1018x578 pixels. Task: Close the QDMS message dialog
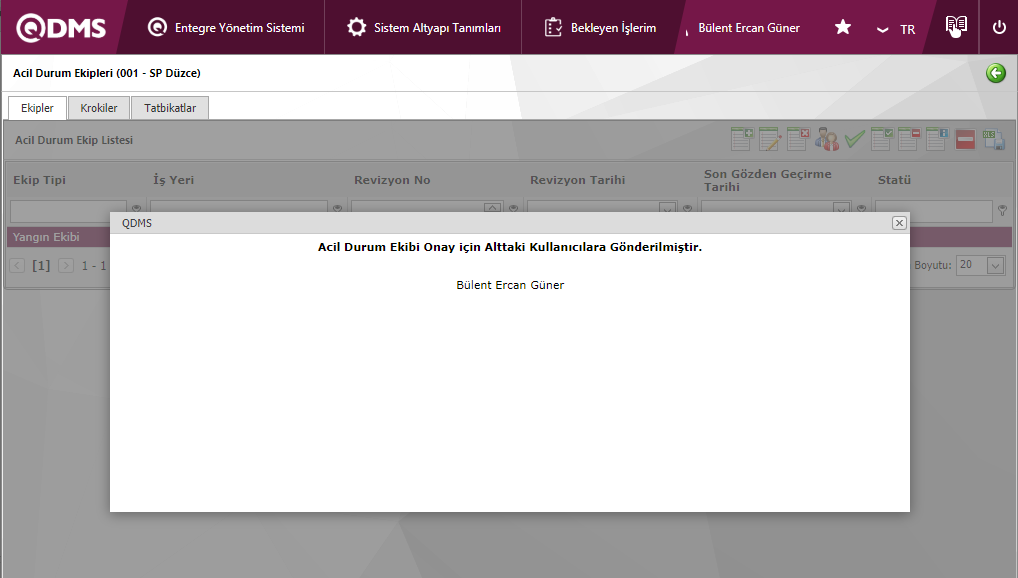point(899,223)
